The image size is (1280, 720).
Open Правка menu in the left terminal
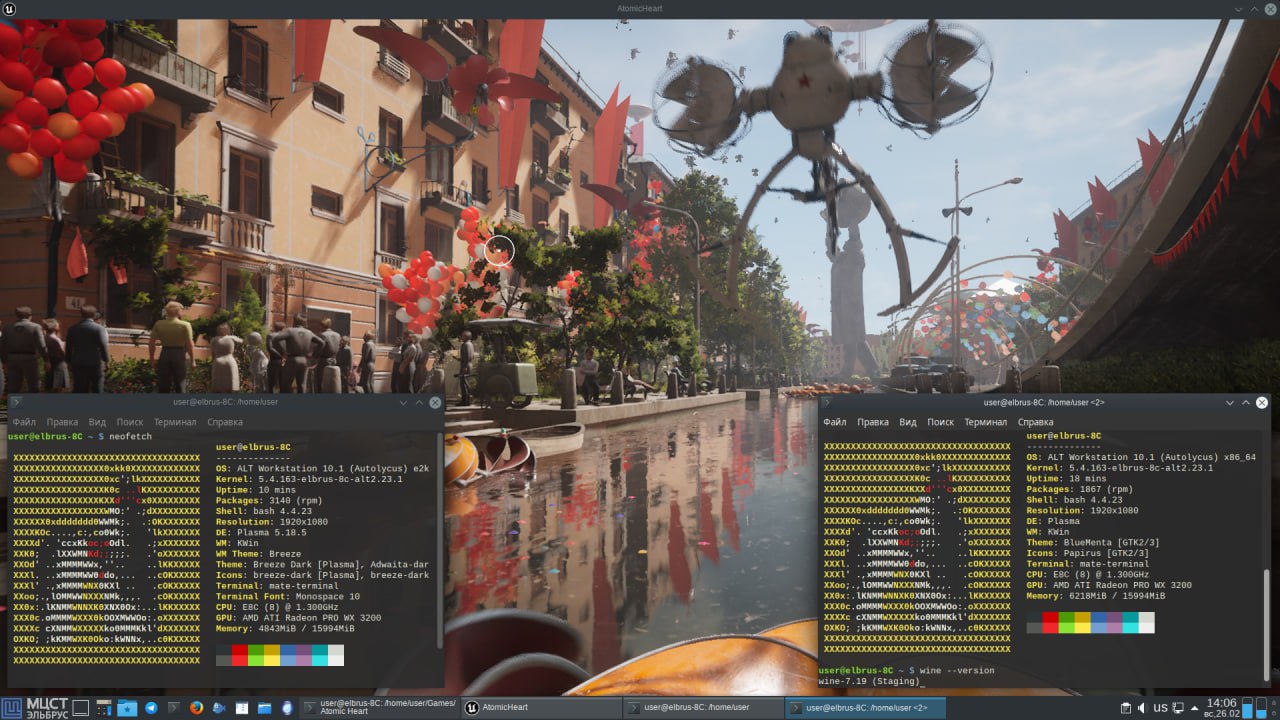(62, 422)
